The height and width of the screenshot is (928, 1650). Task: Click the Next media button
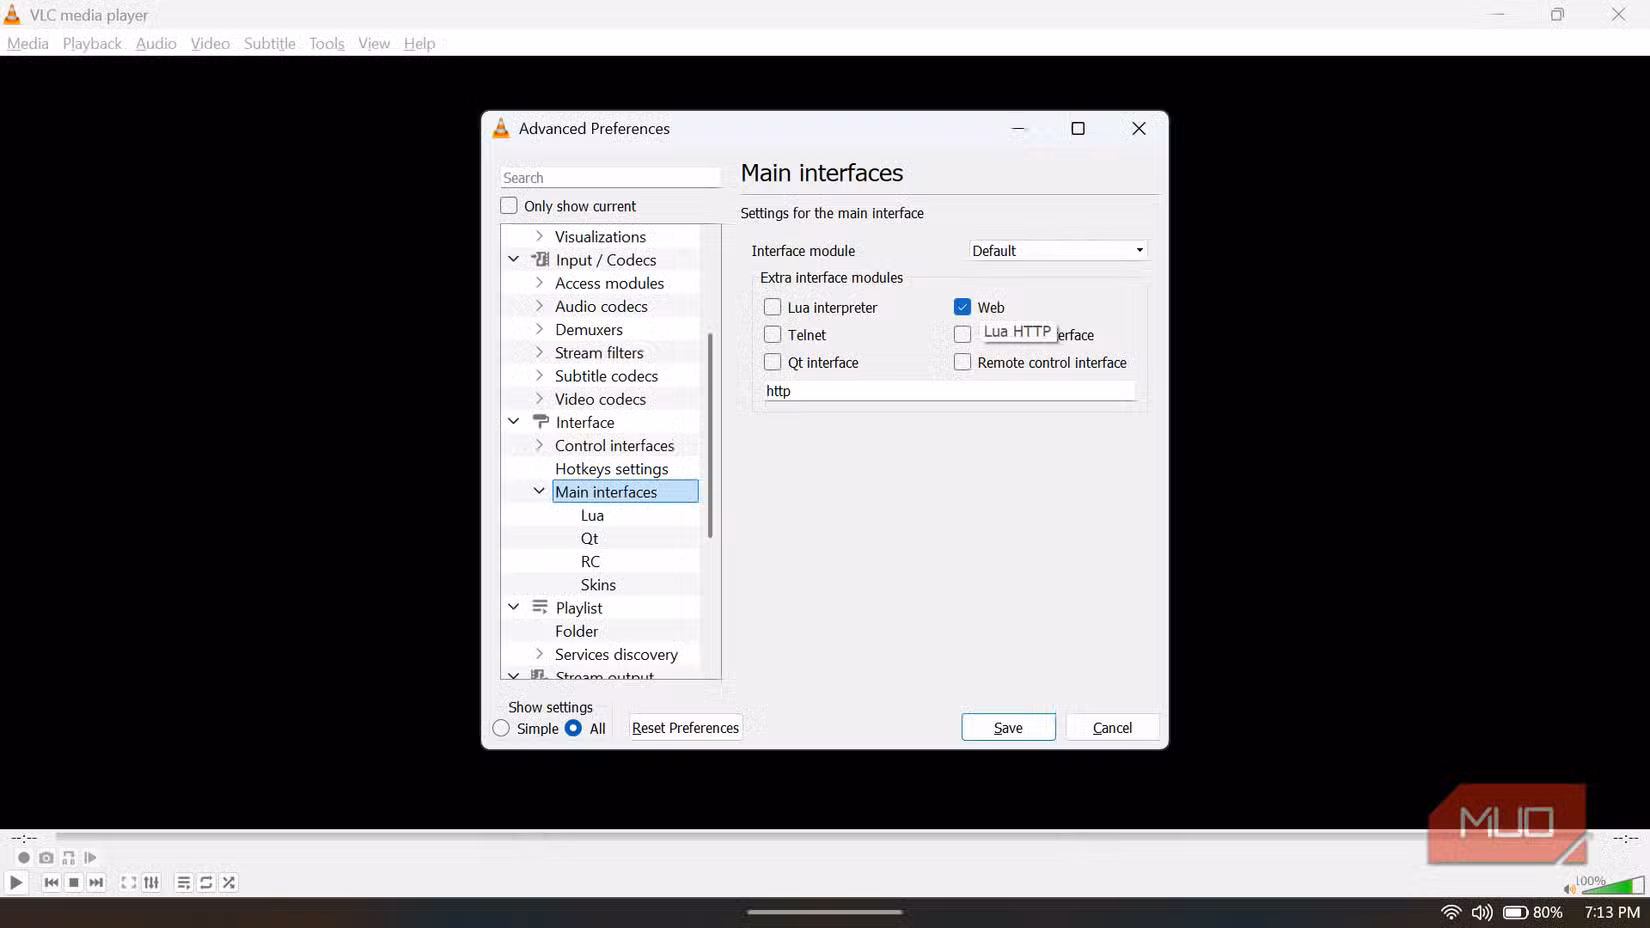point(96,883)
